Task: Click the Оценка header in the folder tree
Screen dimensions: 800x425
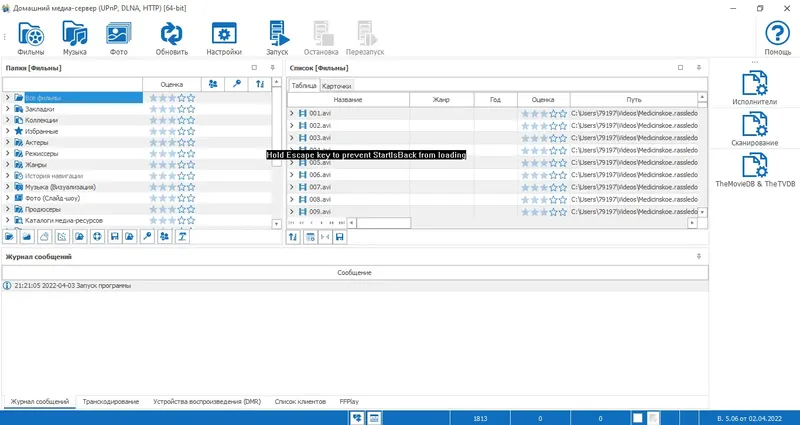Action: coord(171,84)
